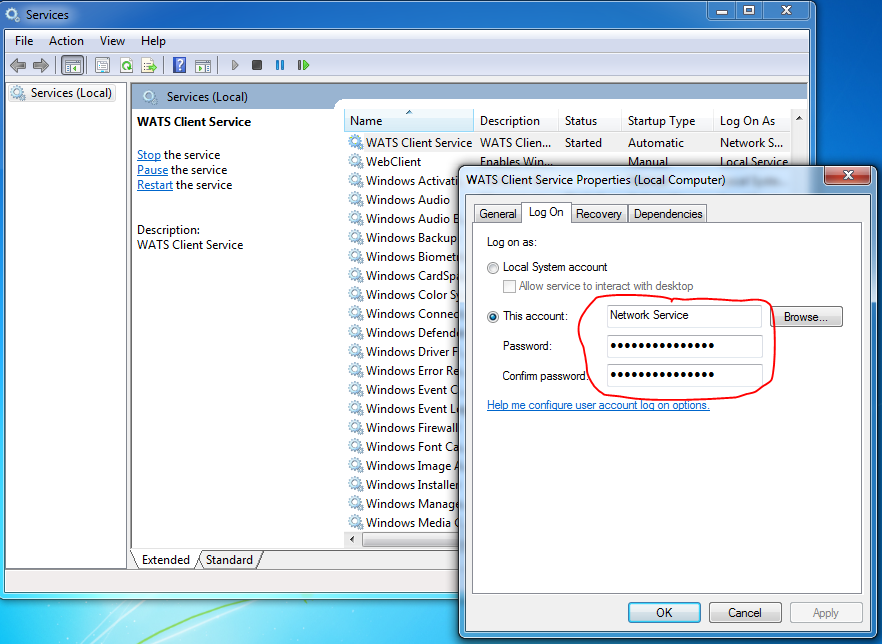Screen dimensions: 882x644
Task: Select the This account radio button
Action: [493, 317]
